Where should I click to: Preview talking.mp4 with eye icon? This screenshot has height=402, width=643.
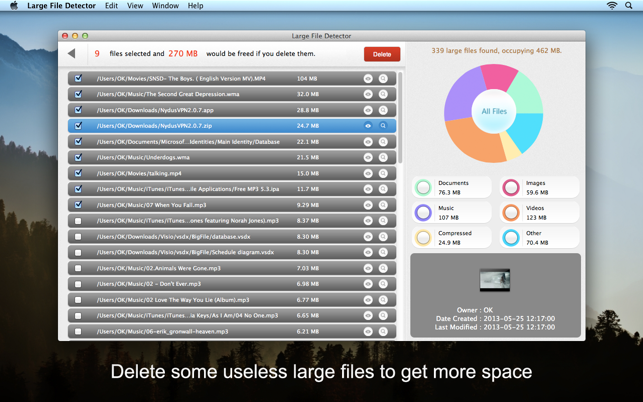[x=368, y=173]
